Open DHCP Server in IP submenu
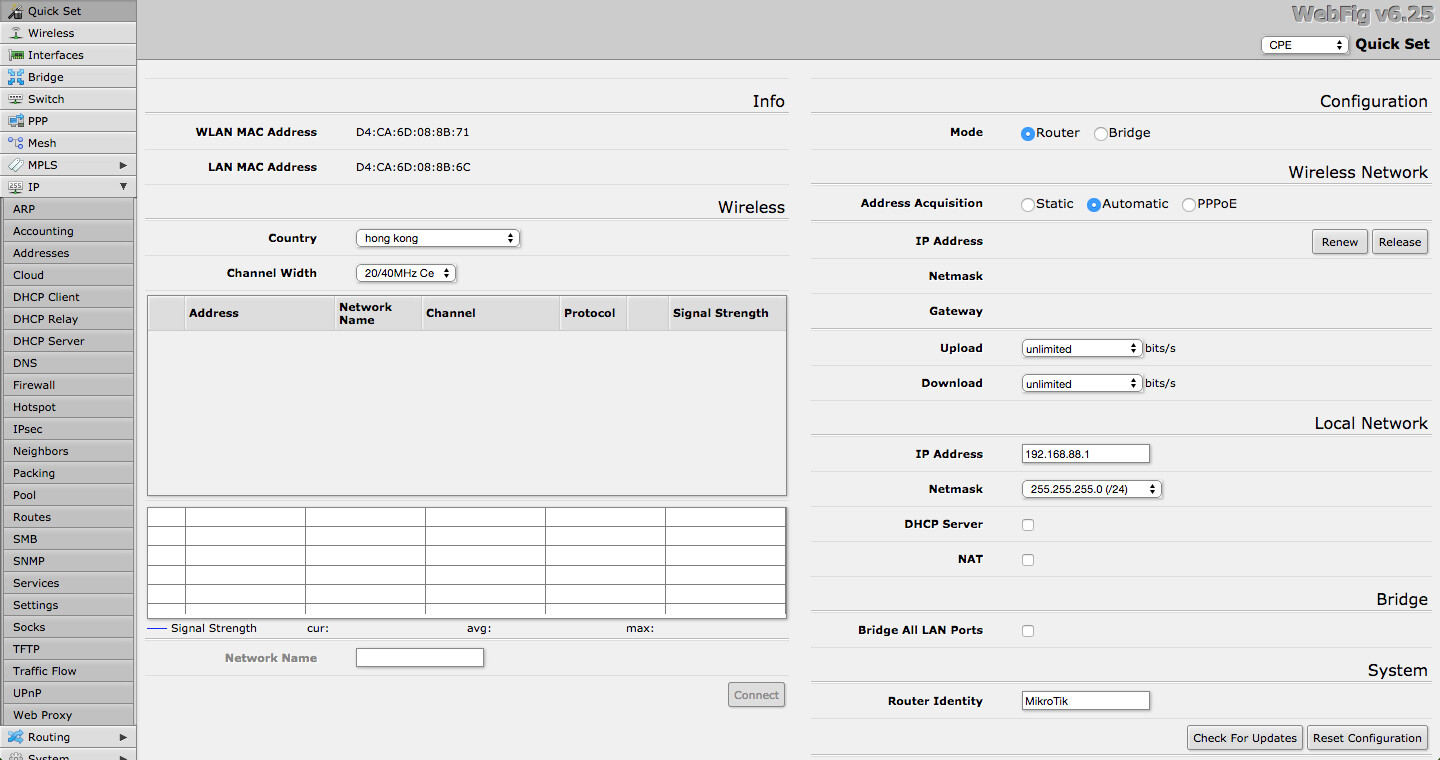 [48, 341]
